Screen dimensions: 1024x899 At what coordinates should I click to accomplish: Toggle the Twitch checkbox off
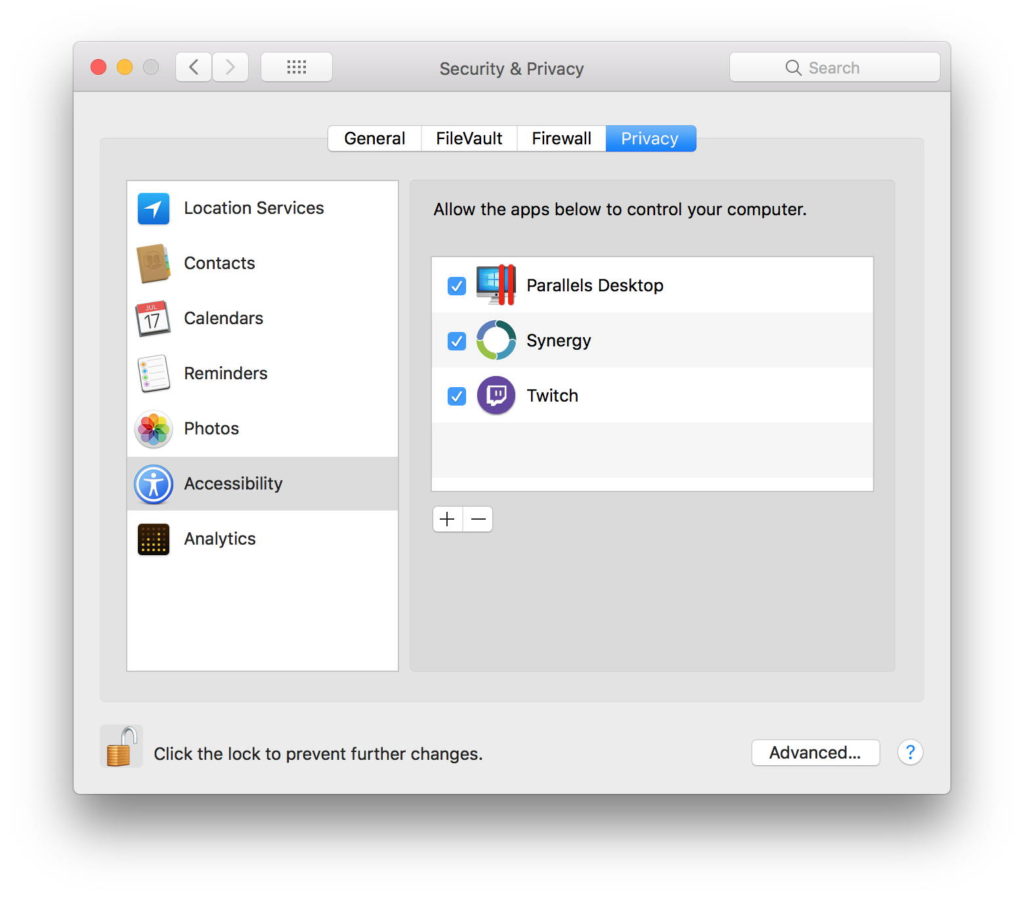(457, 396)
